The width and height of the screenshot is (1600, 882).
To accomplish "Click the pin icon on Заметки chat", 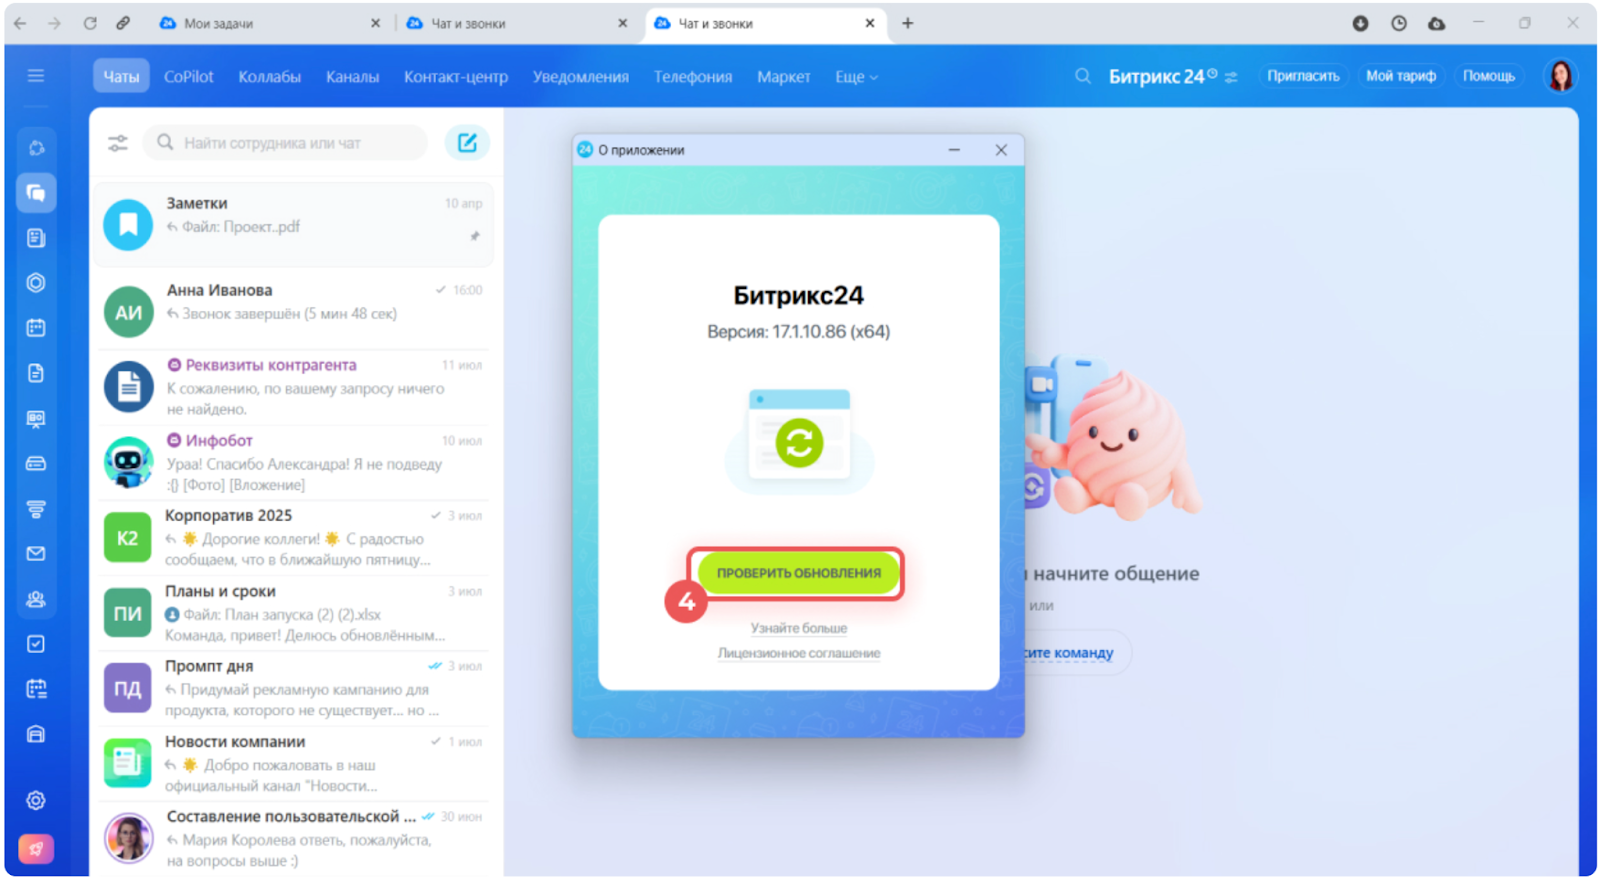I will coord(475,236).
